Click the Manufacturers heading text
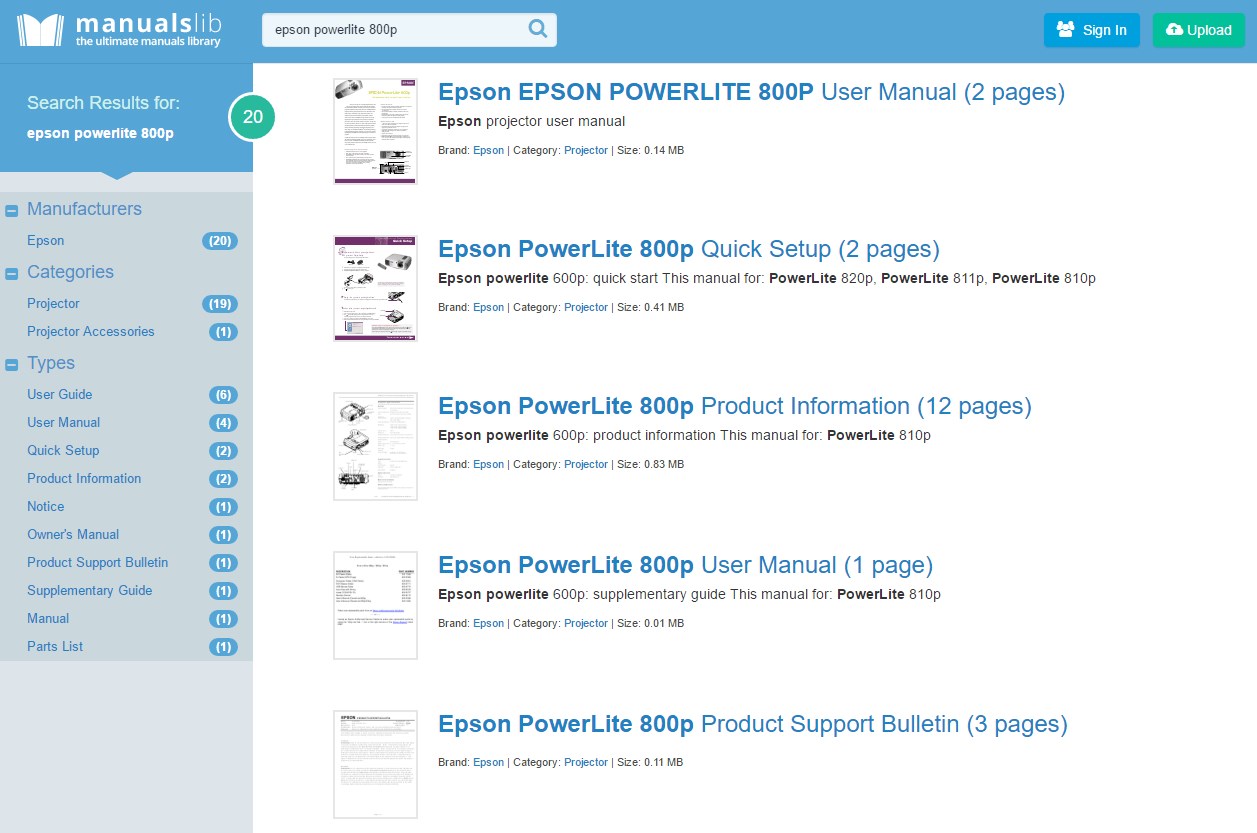Image resolution: width=1257 pixels, height=833 pixels. click(x=84, y=210)
